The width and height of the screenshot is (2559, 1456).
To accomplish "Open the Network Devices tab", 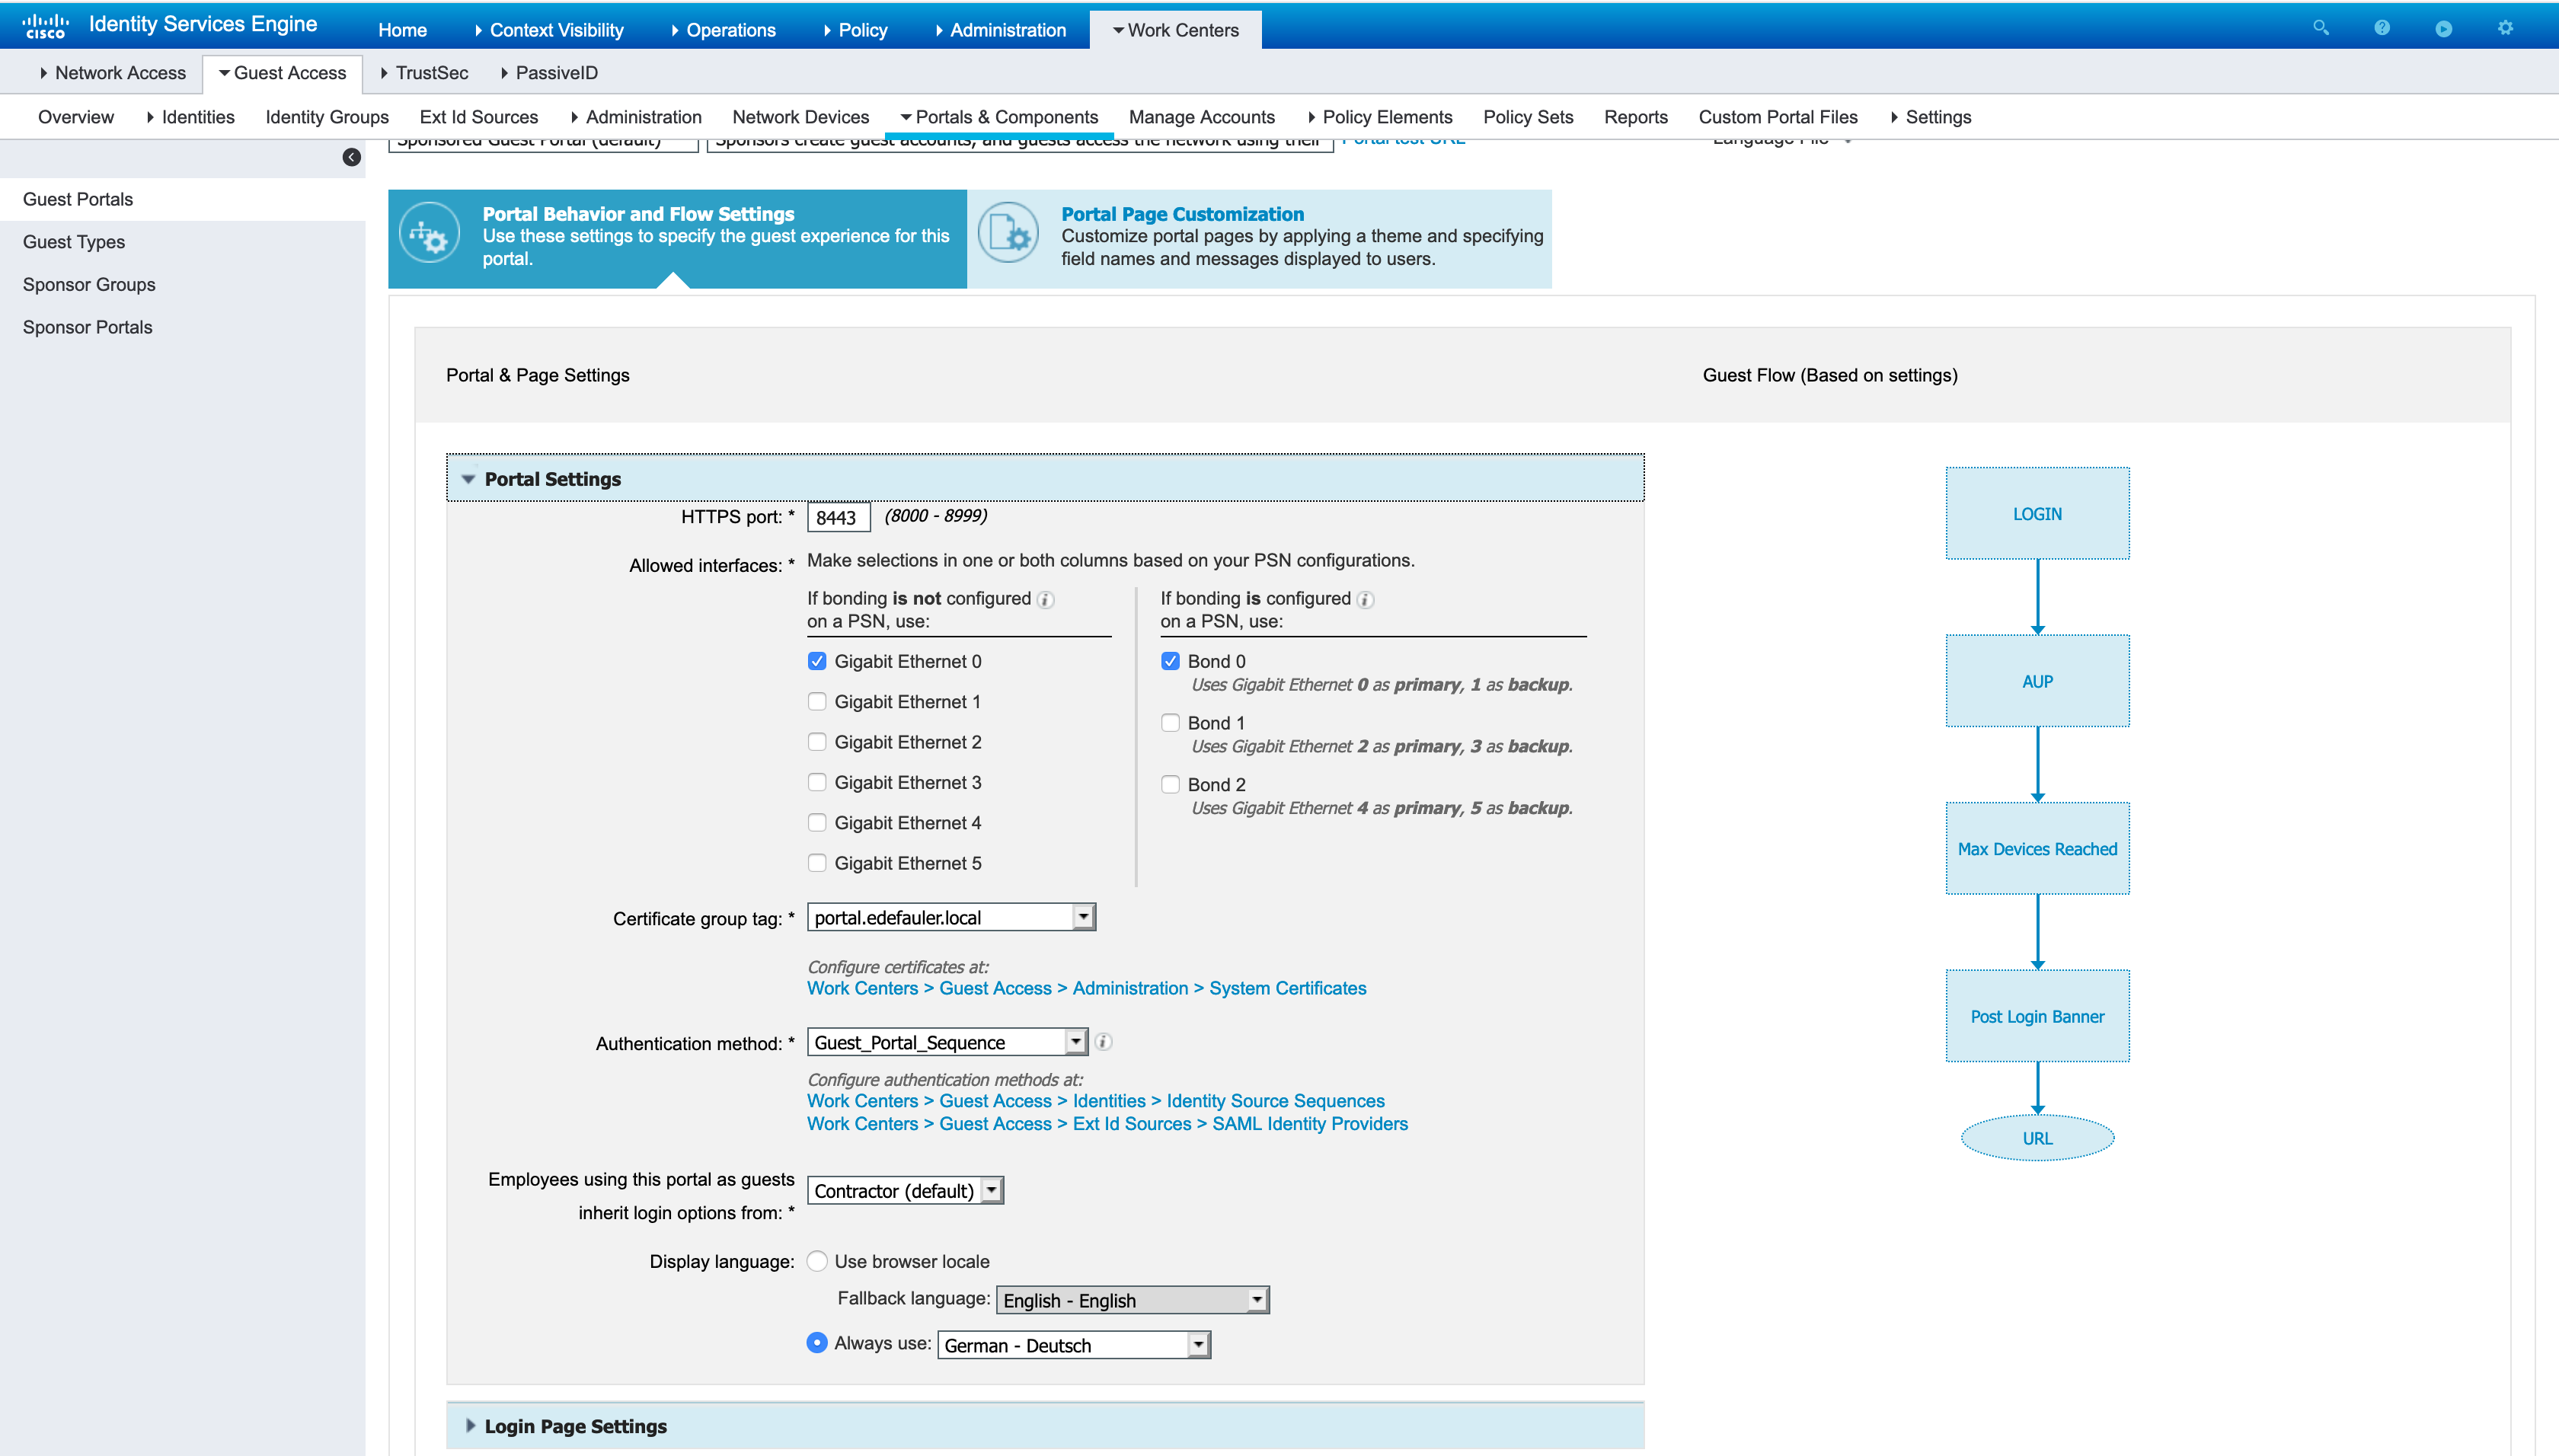I will tap(800, 117).
